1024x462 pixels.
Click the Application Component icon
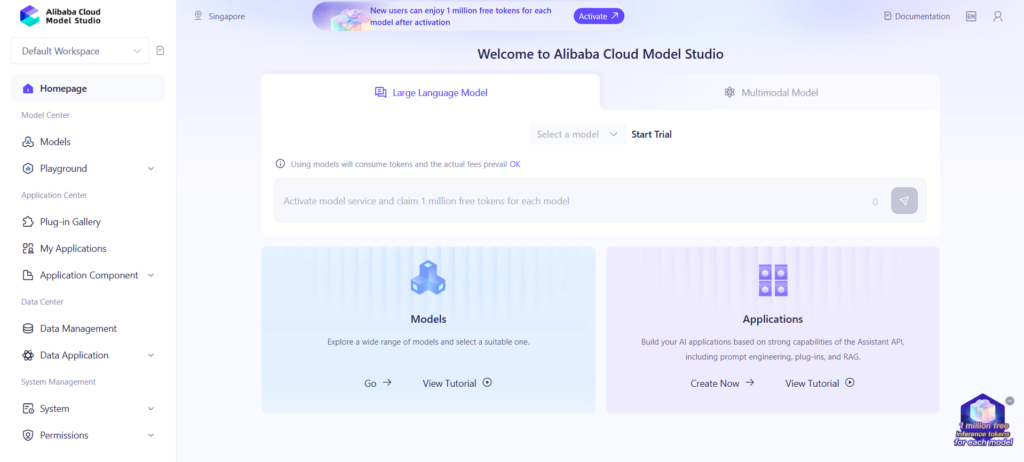click(28, 275)
